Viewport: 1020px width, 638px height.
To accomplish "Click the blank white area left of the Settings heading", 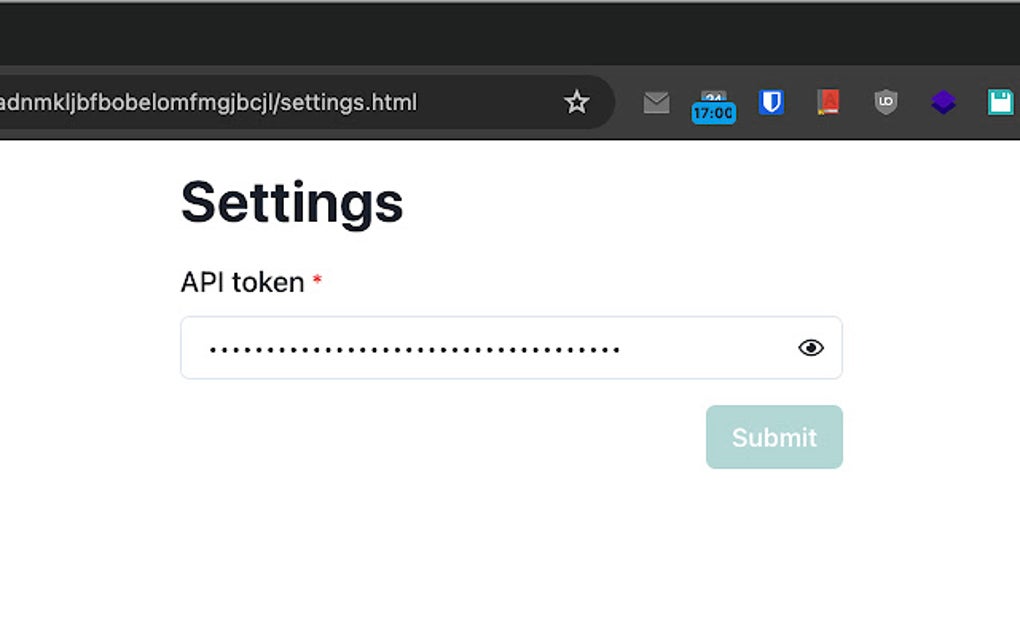I will pyautogui.click(x=80, y=202).
